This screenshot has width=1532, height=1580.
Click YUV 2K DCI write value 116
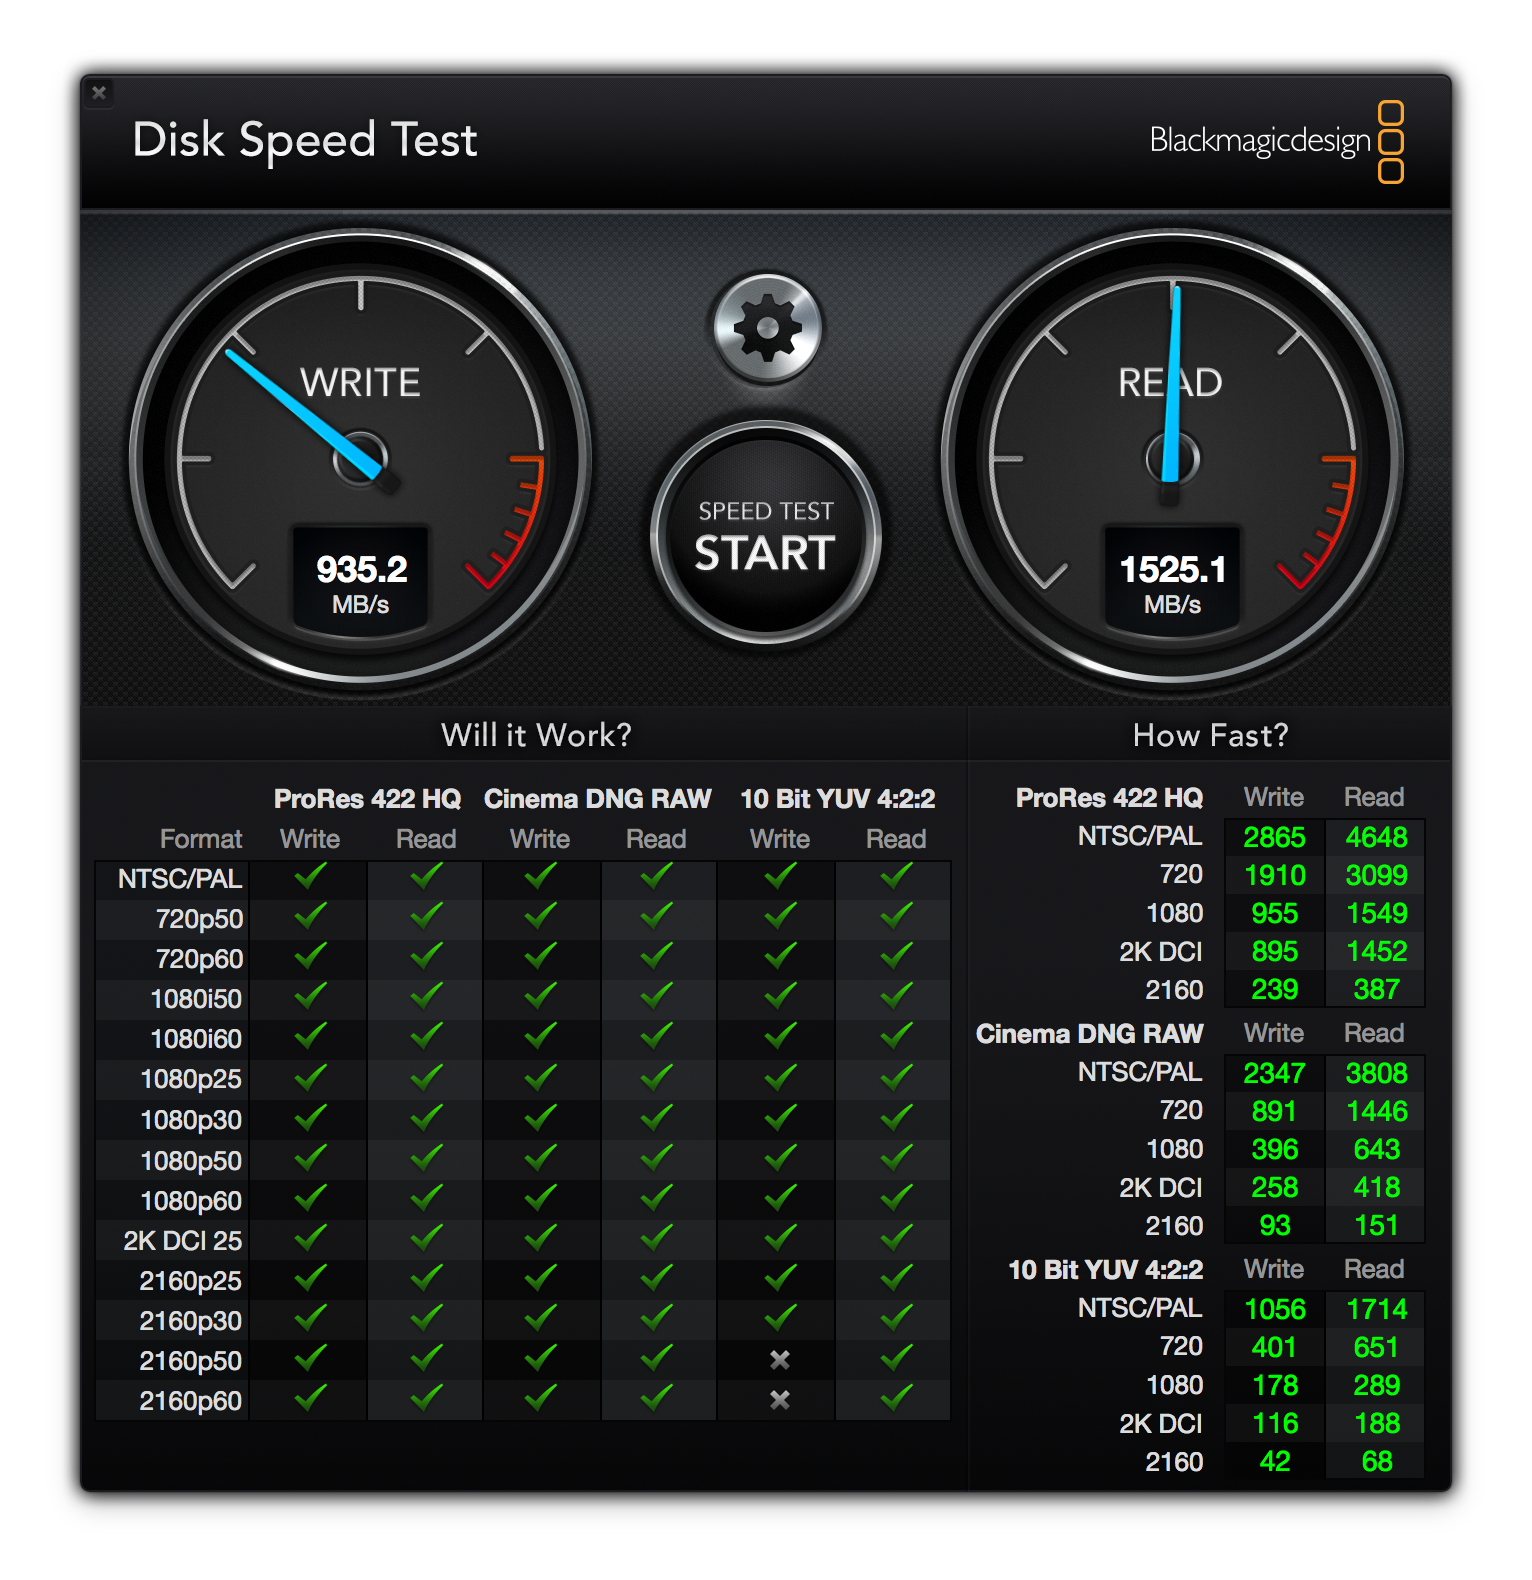[1274, 1423]
